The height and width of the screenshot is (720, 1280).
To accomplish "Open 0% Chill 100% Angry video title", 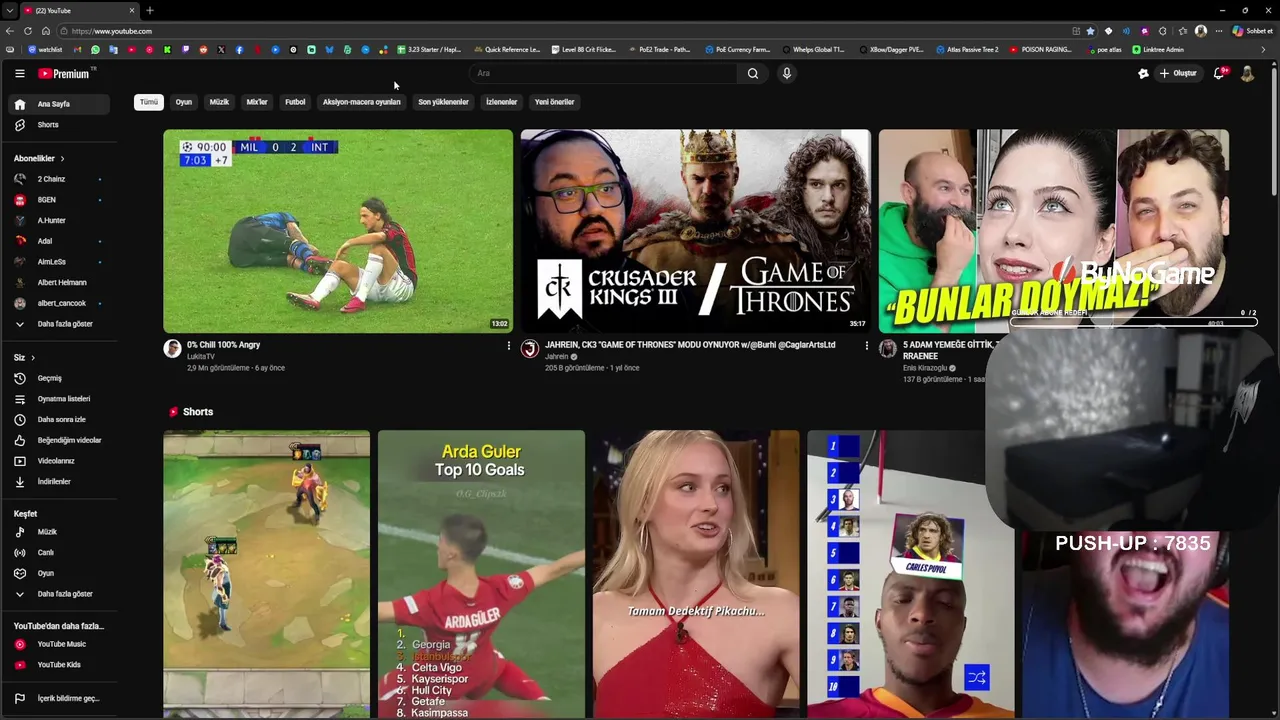I will [223, 345].
